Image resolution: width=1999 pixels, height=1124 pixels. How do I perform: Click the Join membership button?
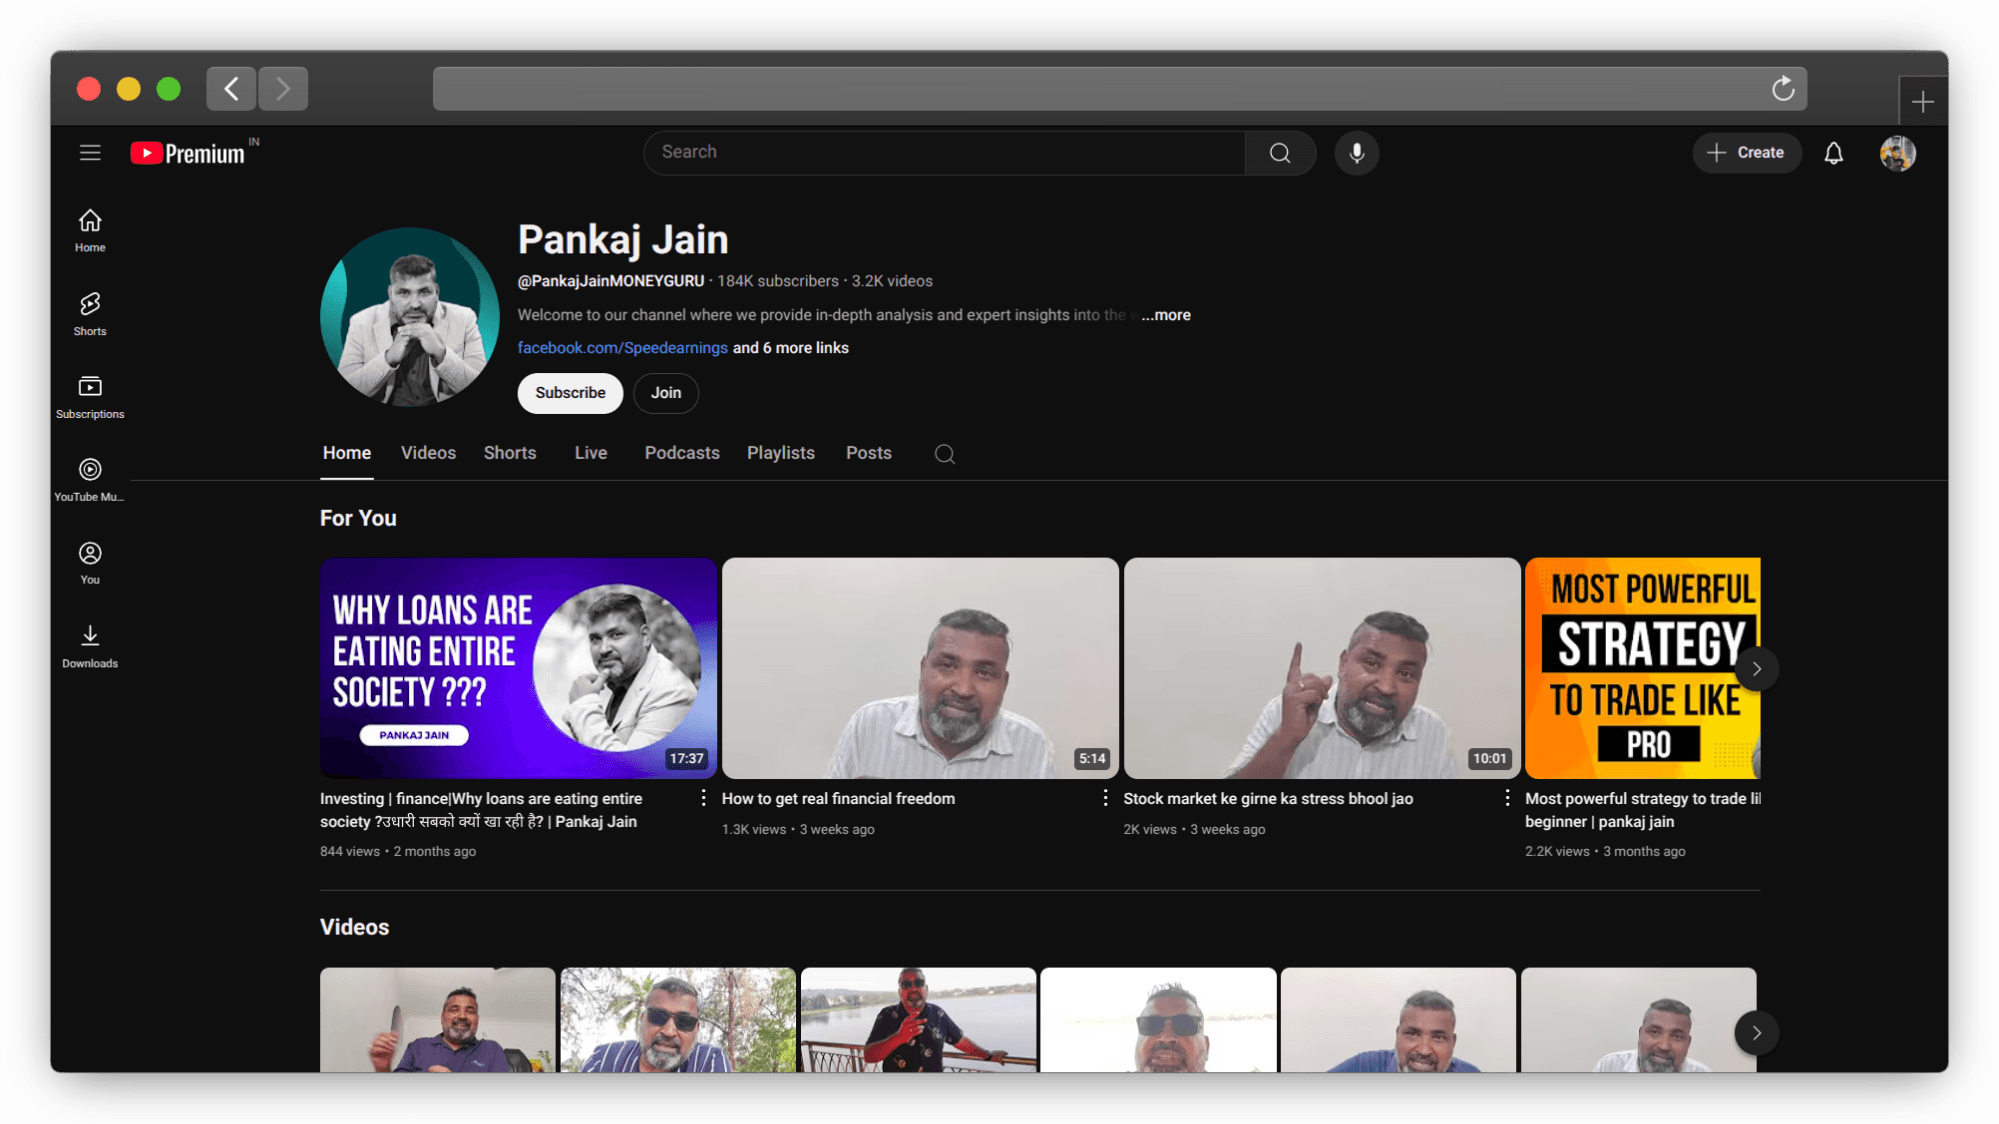click(x=666, y=393)
